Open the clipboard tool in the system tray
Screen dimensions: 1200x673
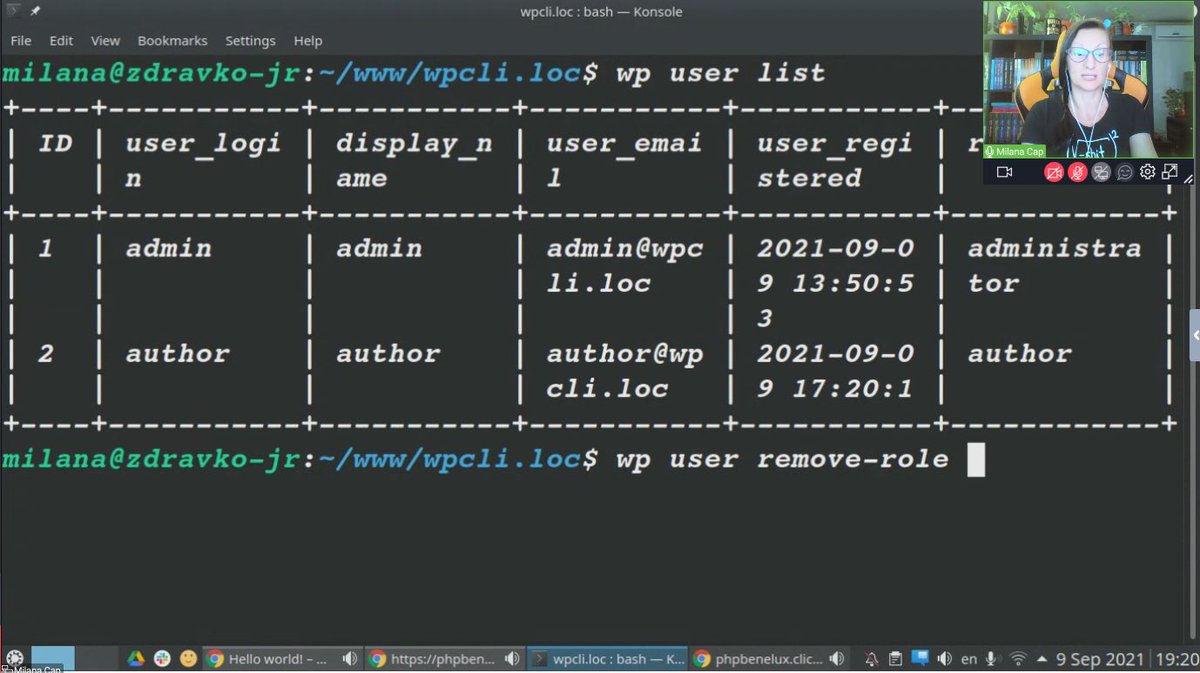(x=896, y=658)
